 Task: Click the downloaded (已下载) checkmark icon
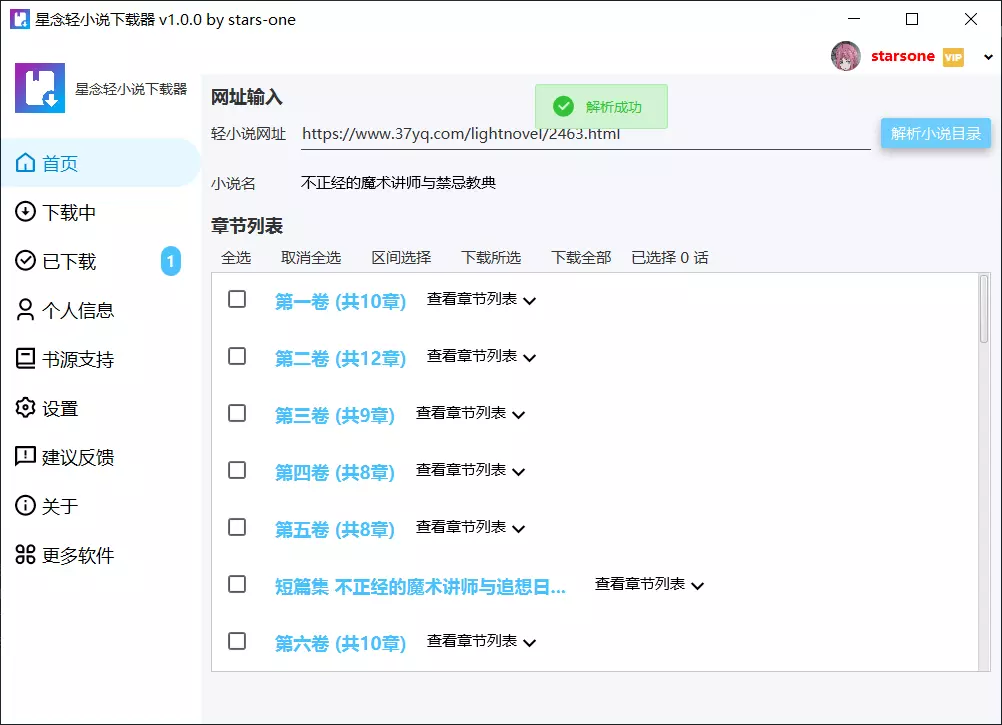coord(25,261)
